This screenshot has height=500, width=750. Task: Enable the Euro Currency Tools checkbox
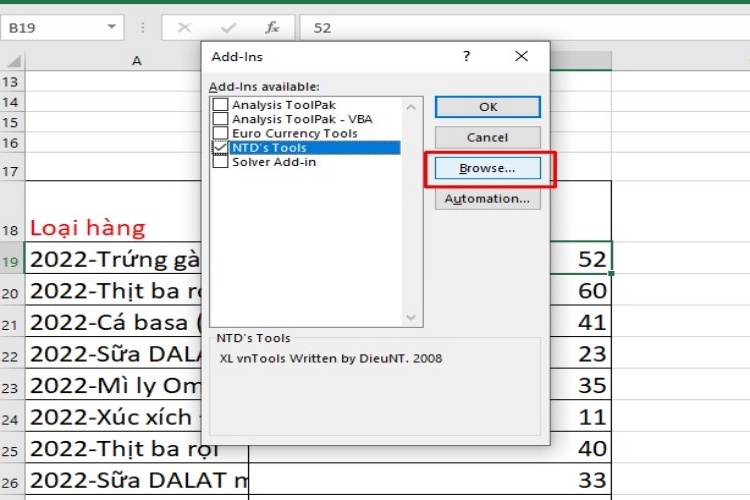pos(221,133)
